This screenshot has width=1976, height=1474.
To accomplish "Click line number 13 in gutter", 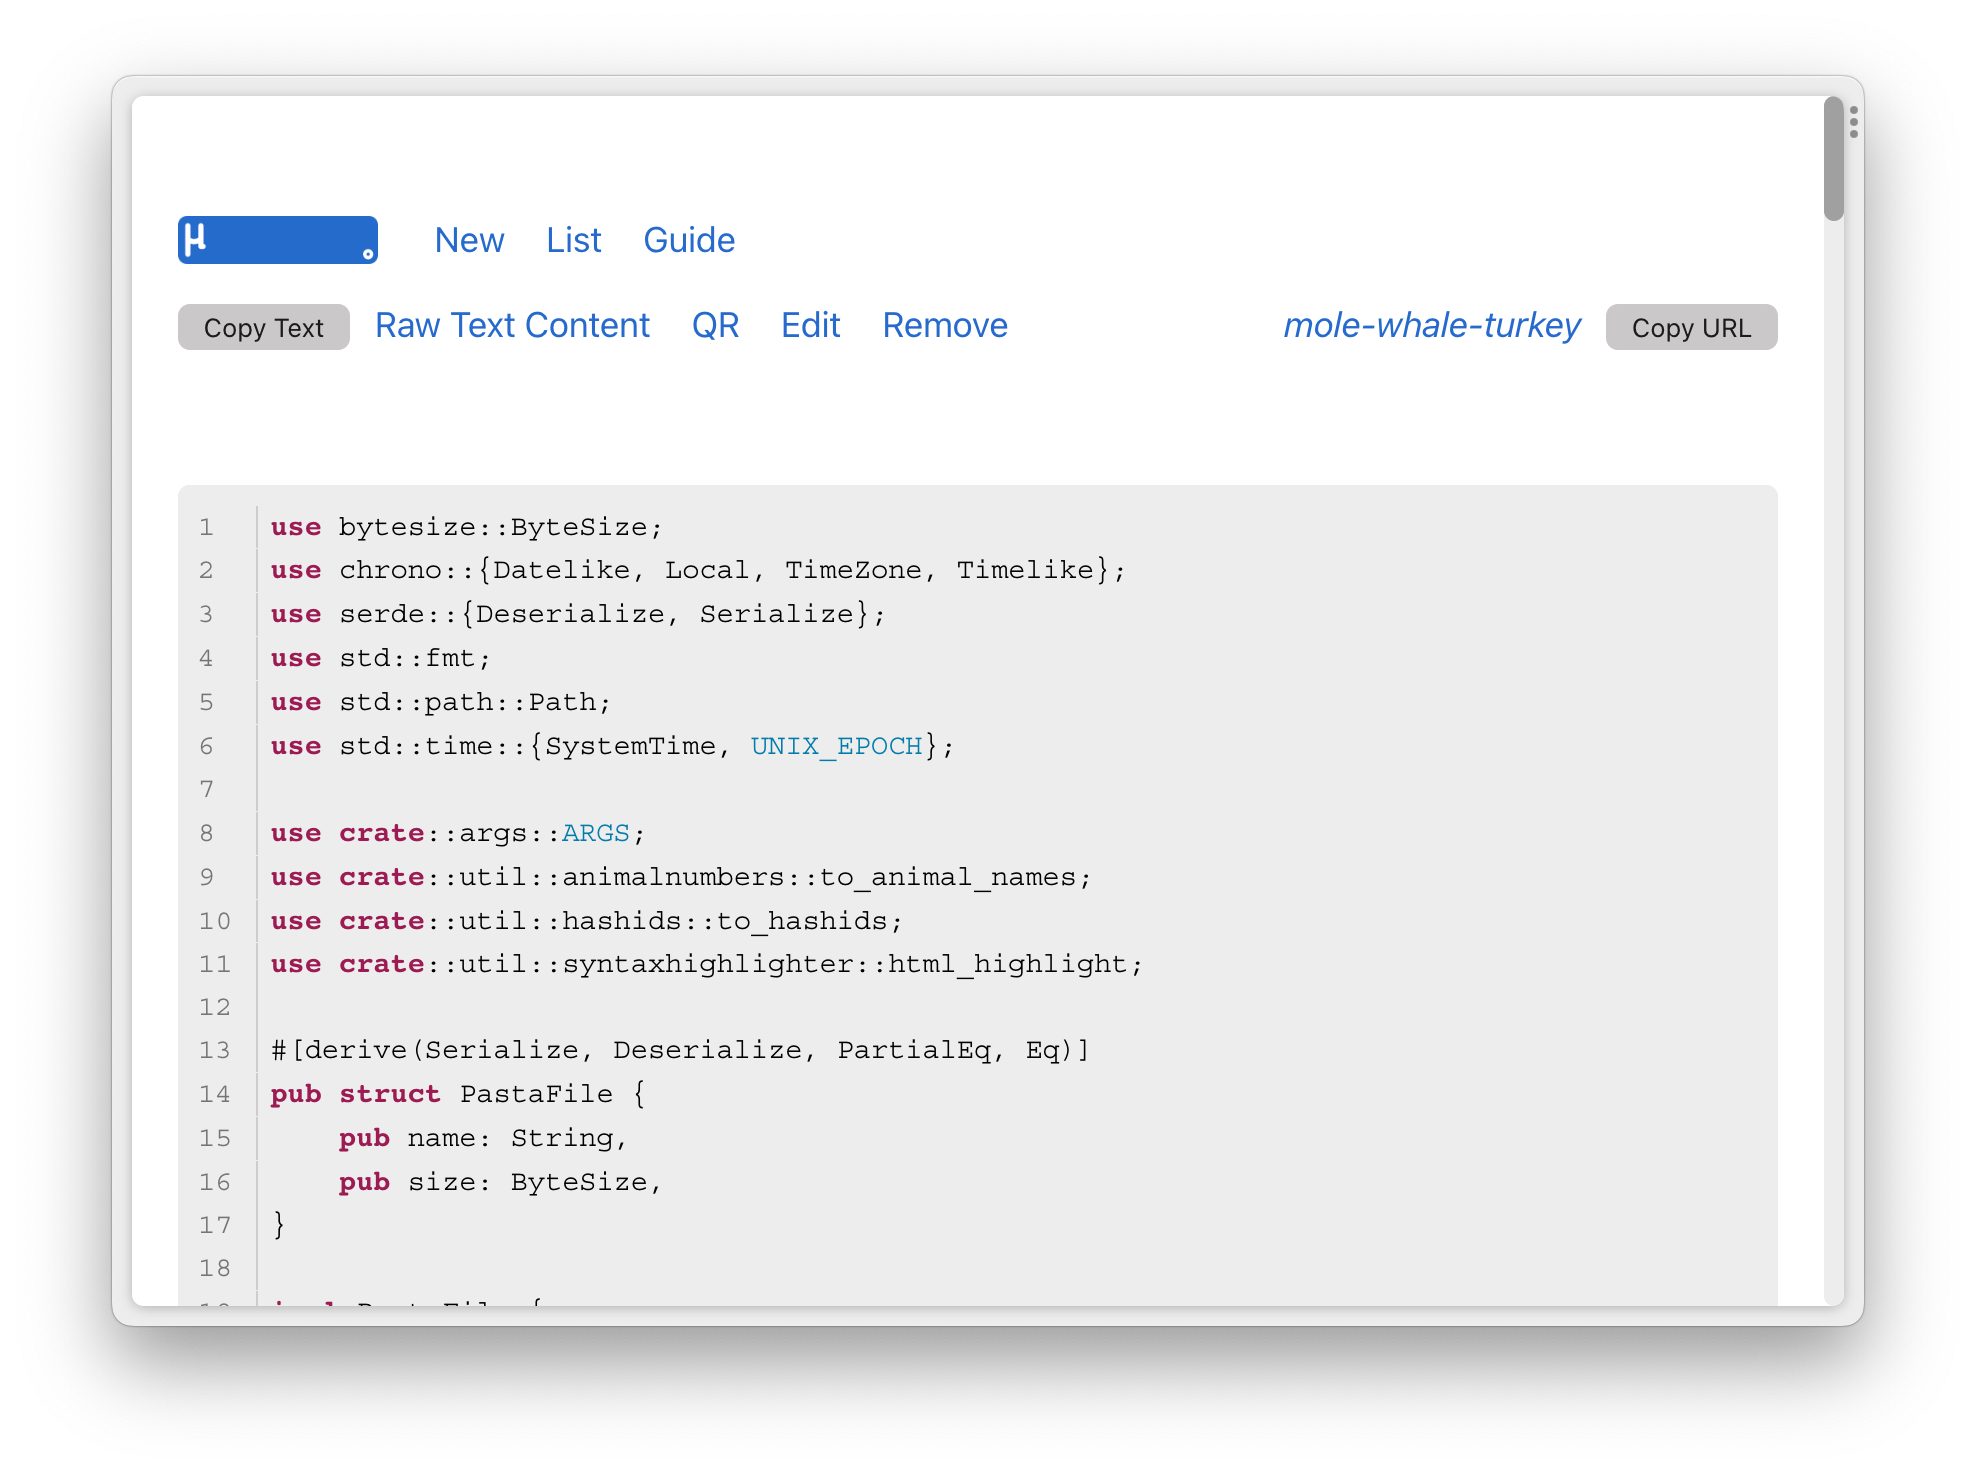I will click(215, 1050).
